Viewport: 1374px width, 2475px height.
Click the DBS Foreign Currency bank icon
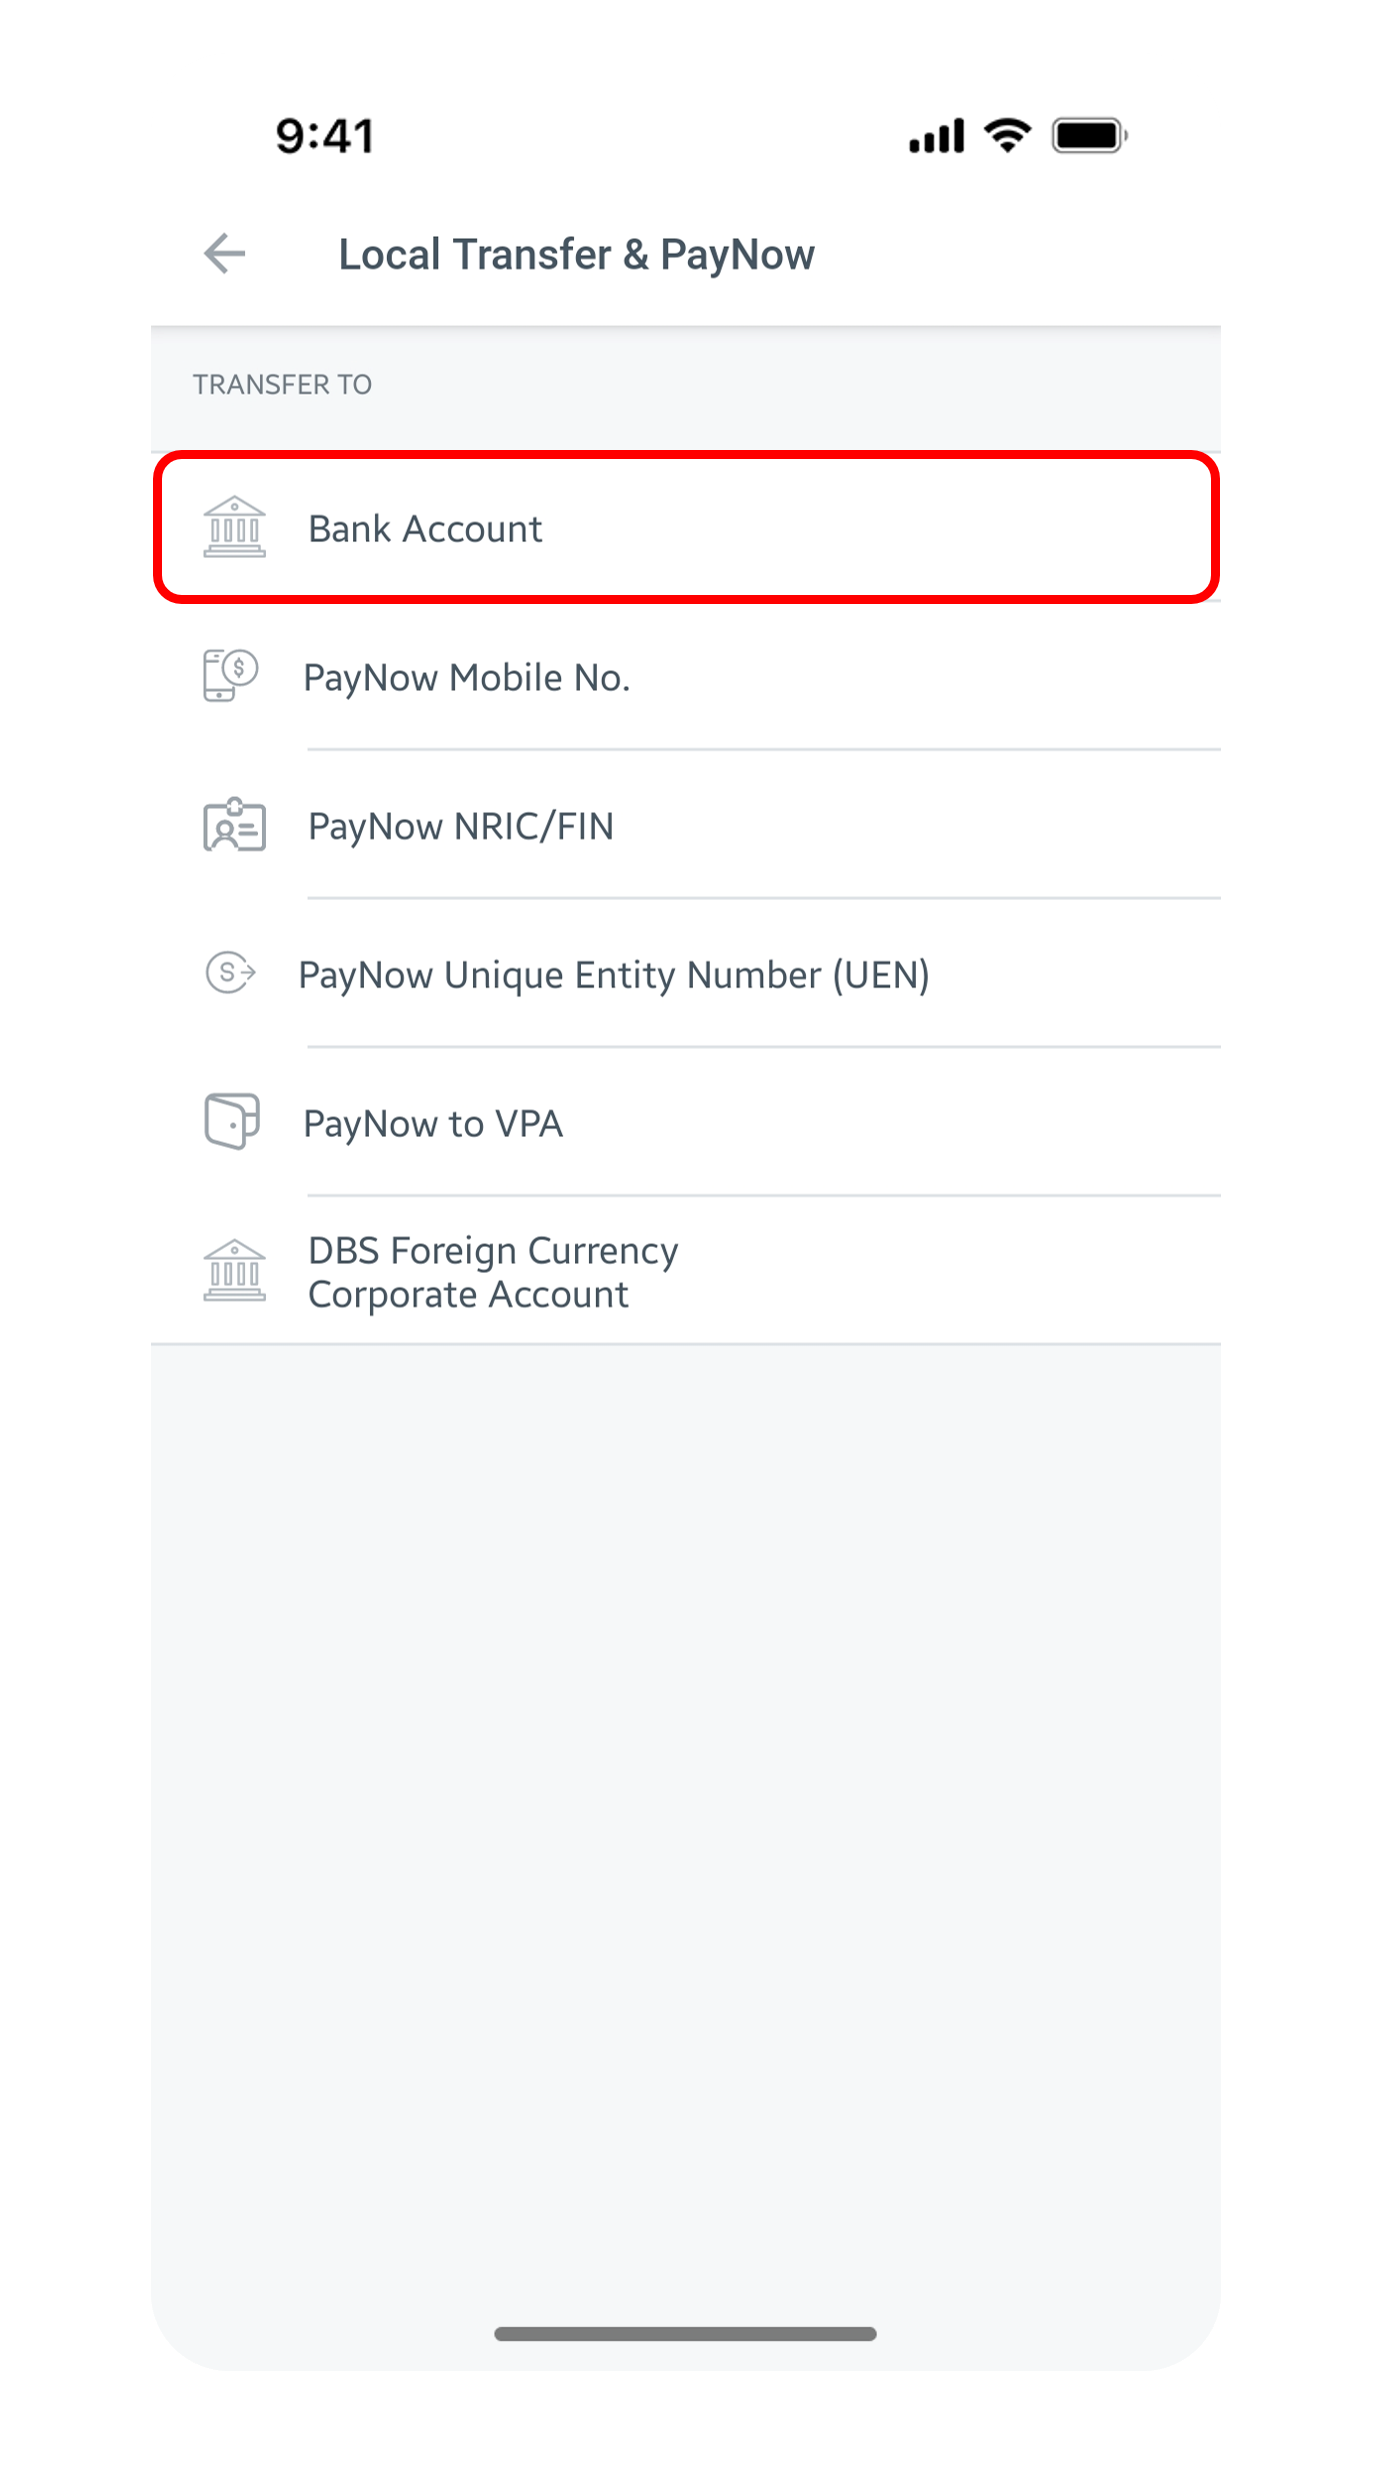click(234, 1271)
